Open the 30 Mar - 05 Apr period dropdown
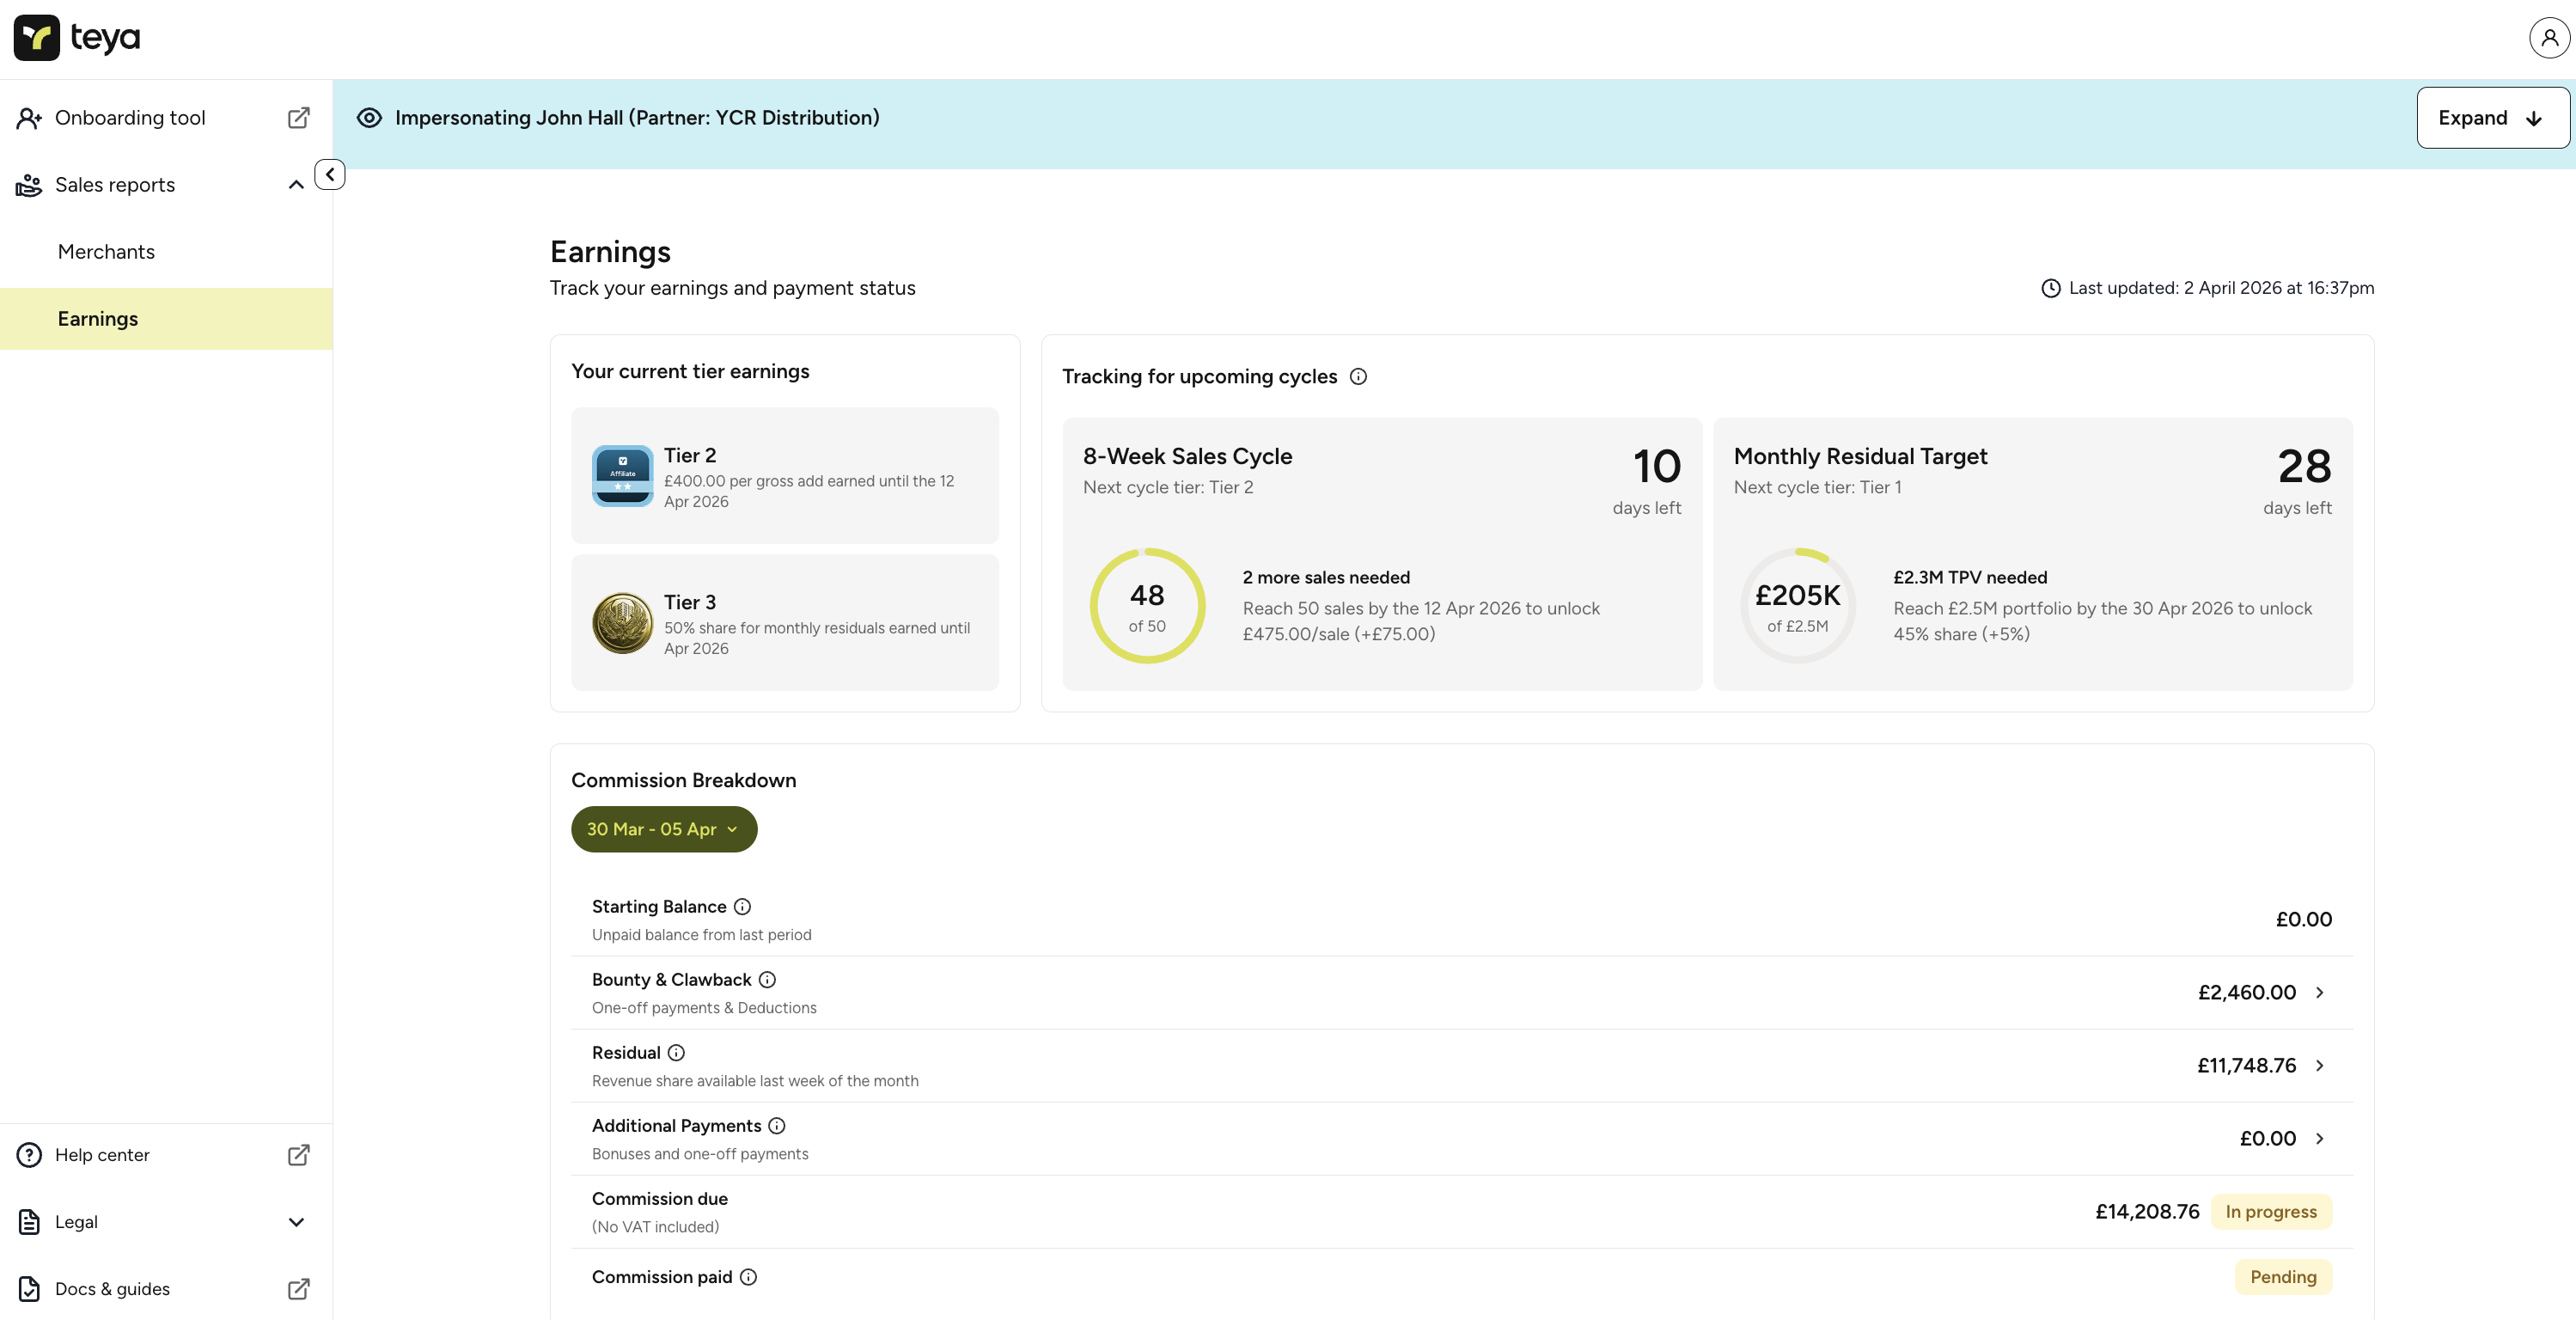The width and height of the screenshot is (2576, 1320). 664,829
